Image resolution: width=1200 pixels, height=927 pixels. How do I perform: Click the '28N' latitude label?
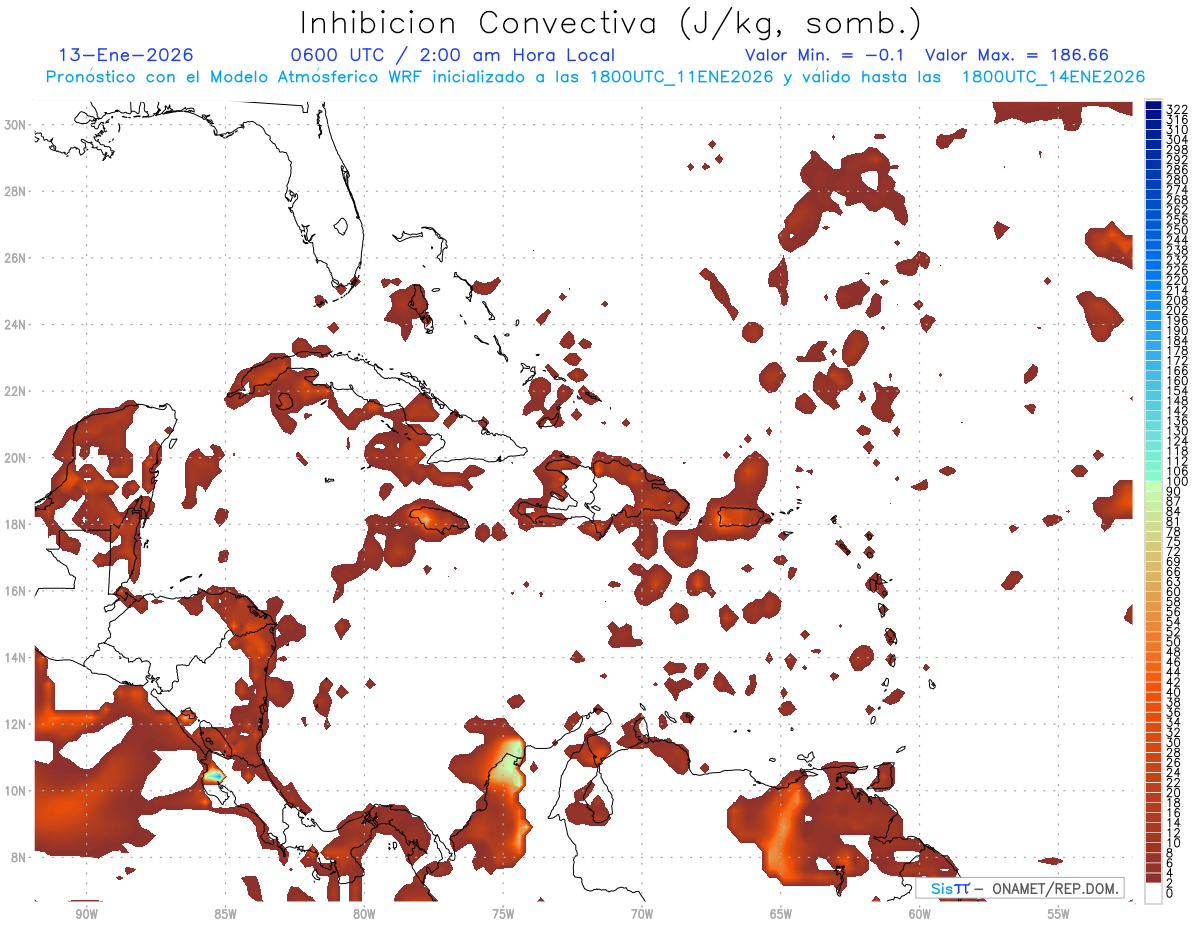16,191
